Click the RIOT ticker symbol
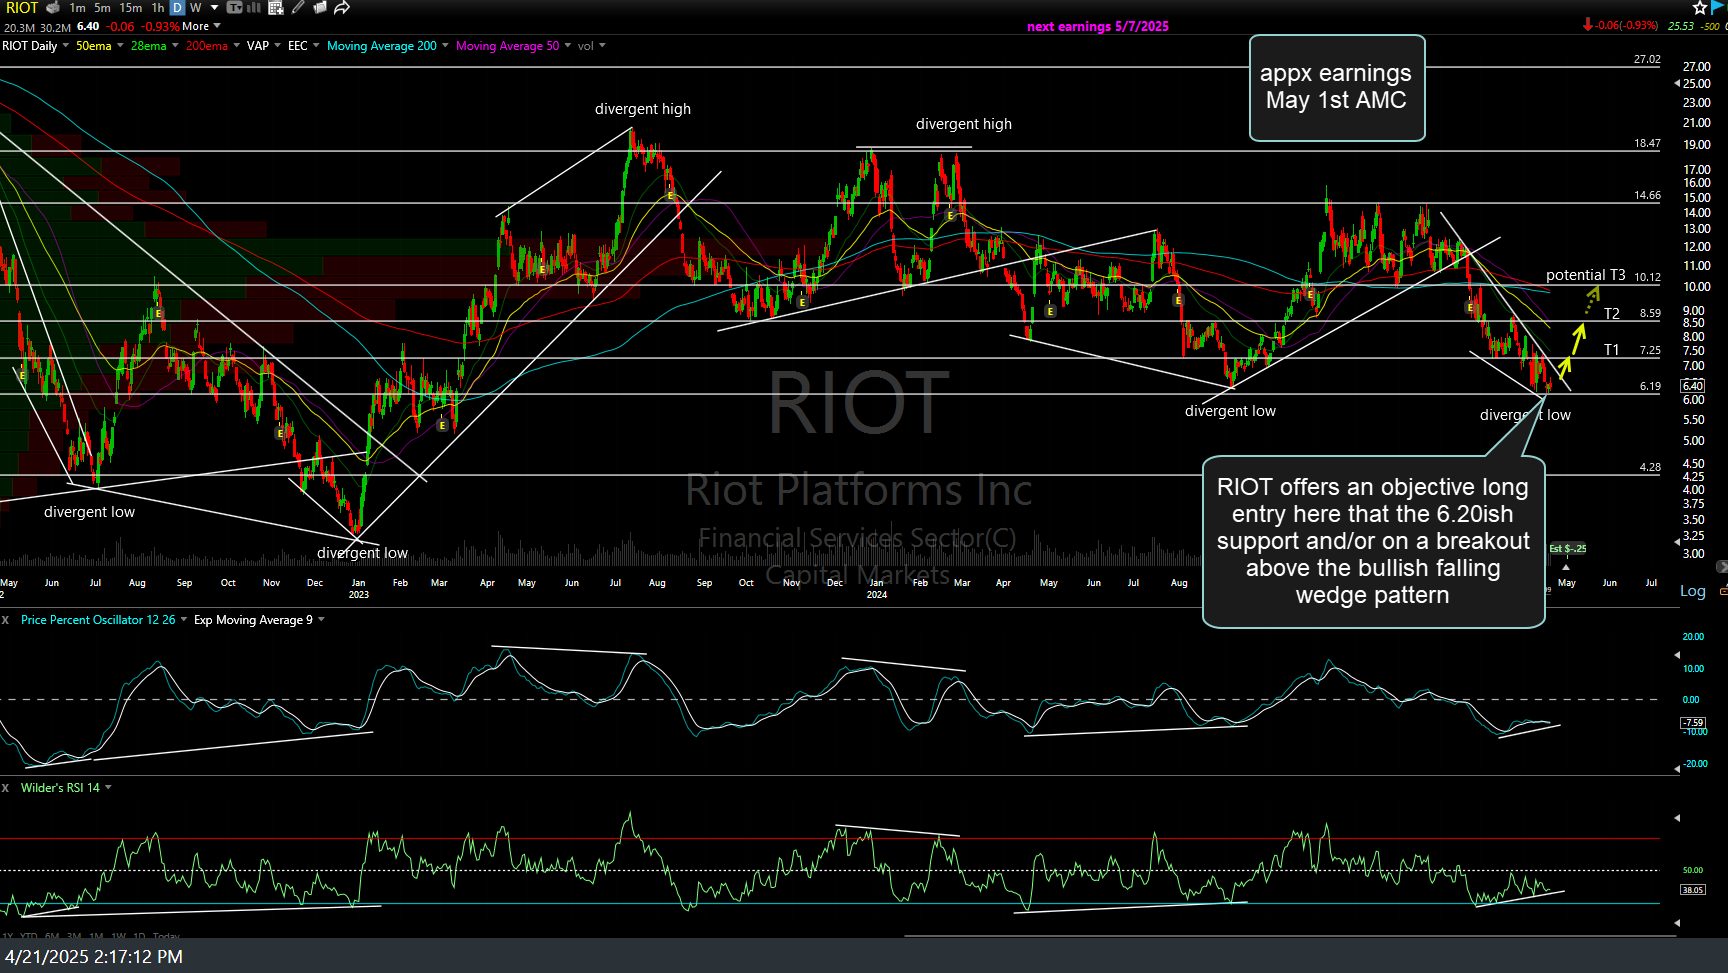Viewport: 1728px width, 973px height. tap(22, 8)
